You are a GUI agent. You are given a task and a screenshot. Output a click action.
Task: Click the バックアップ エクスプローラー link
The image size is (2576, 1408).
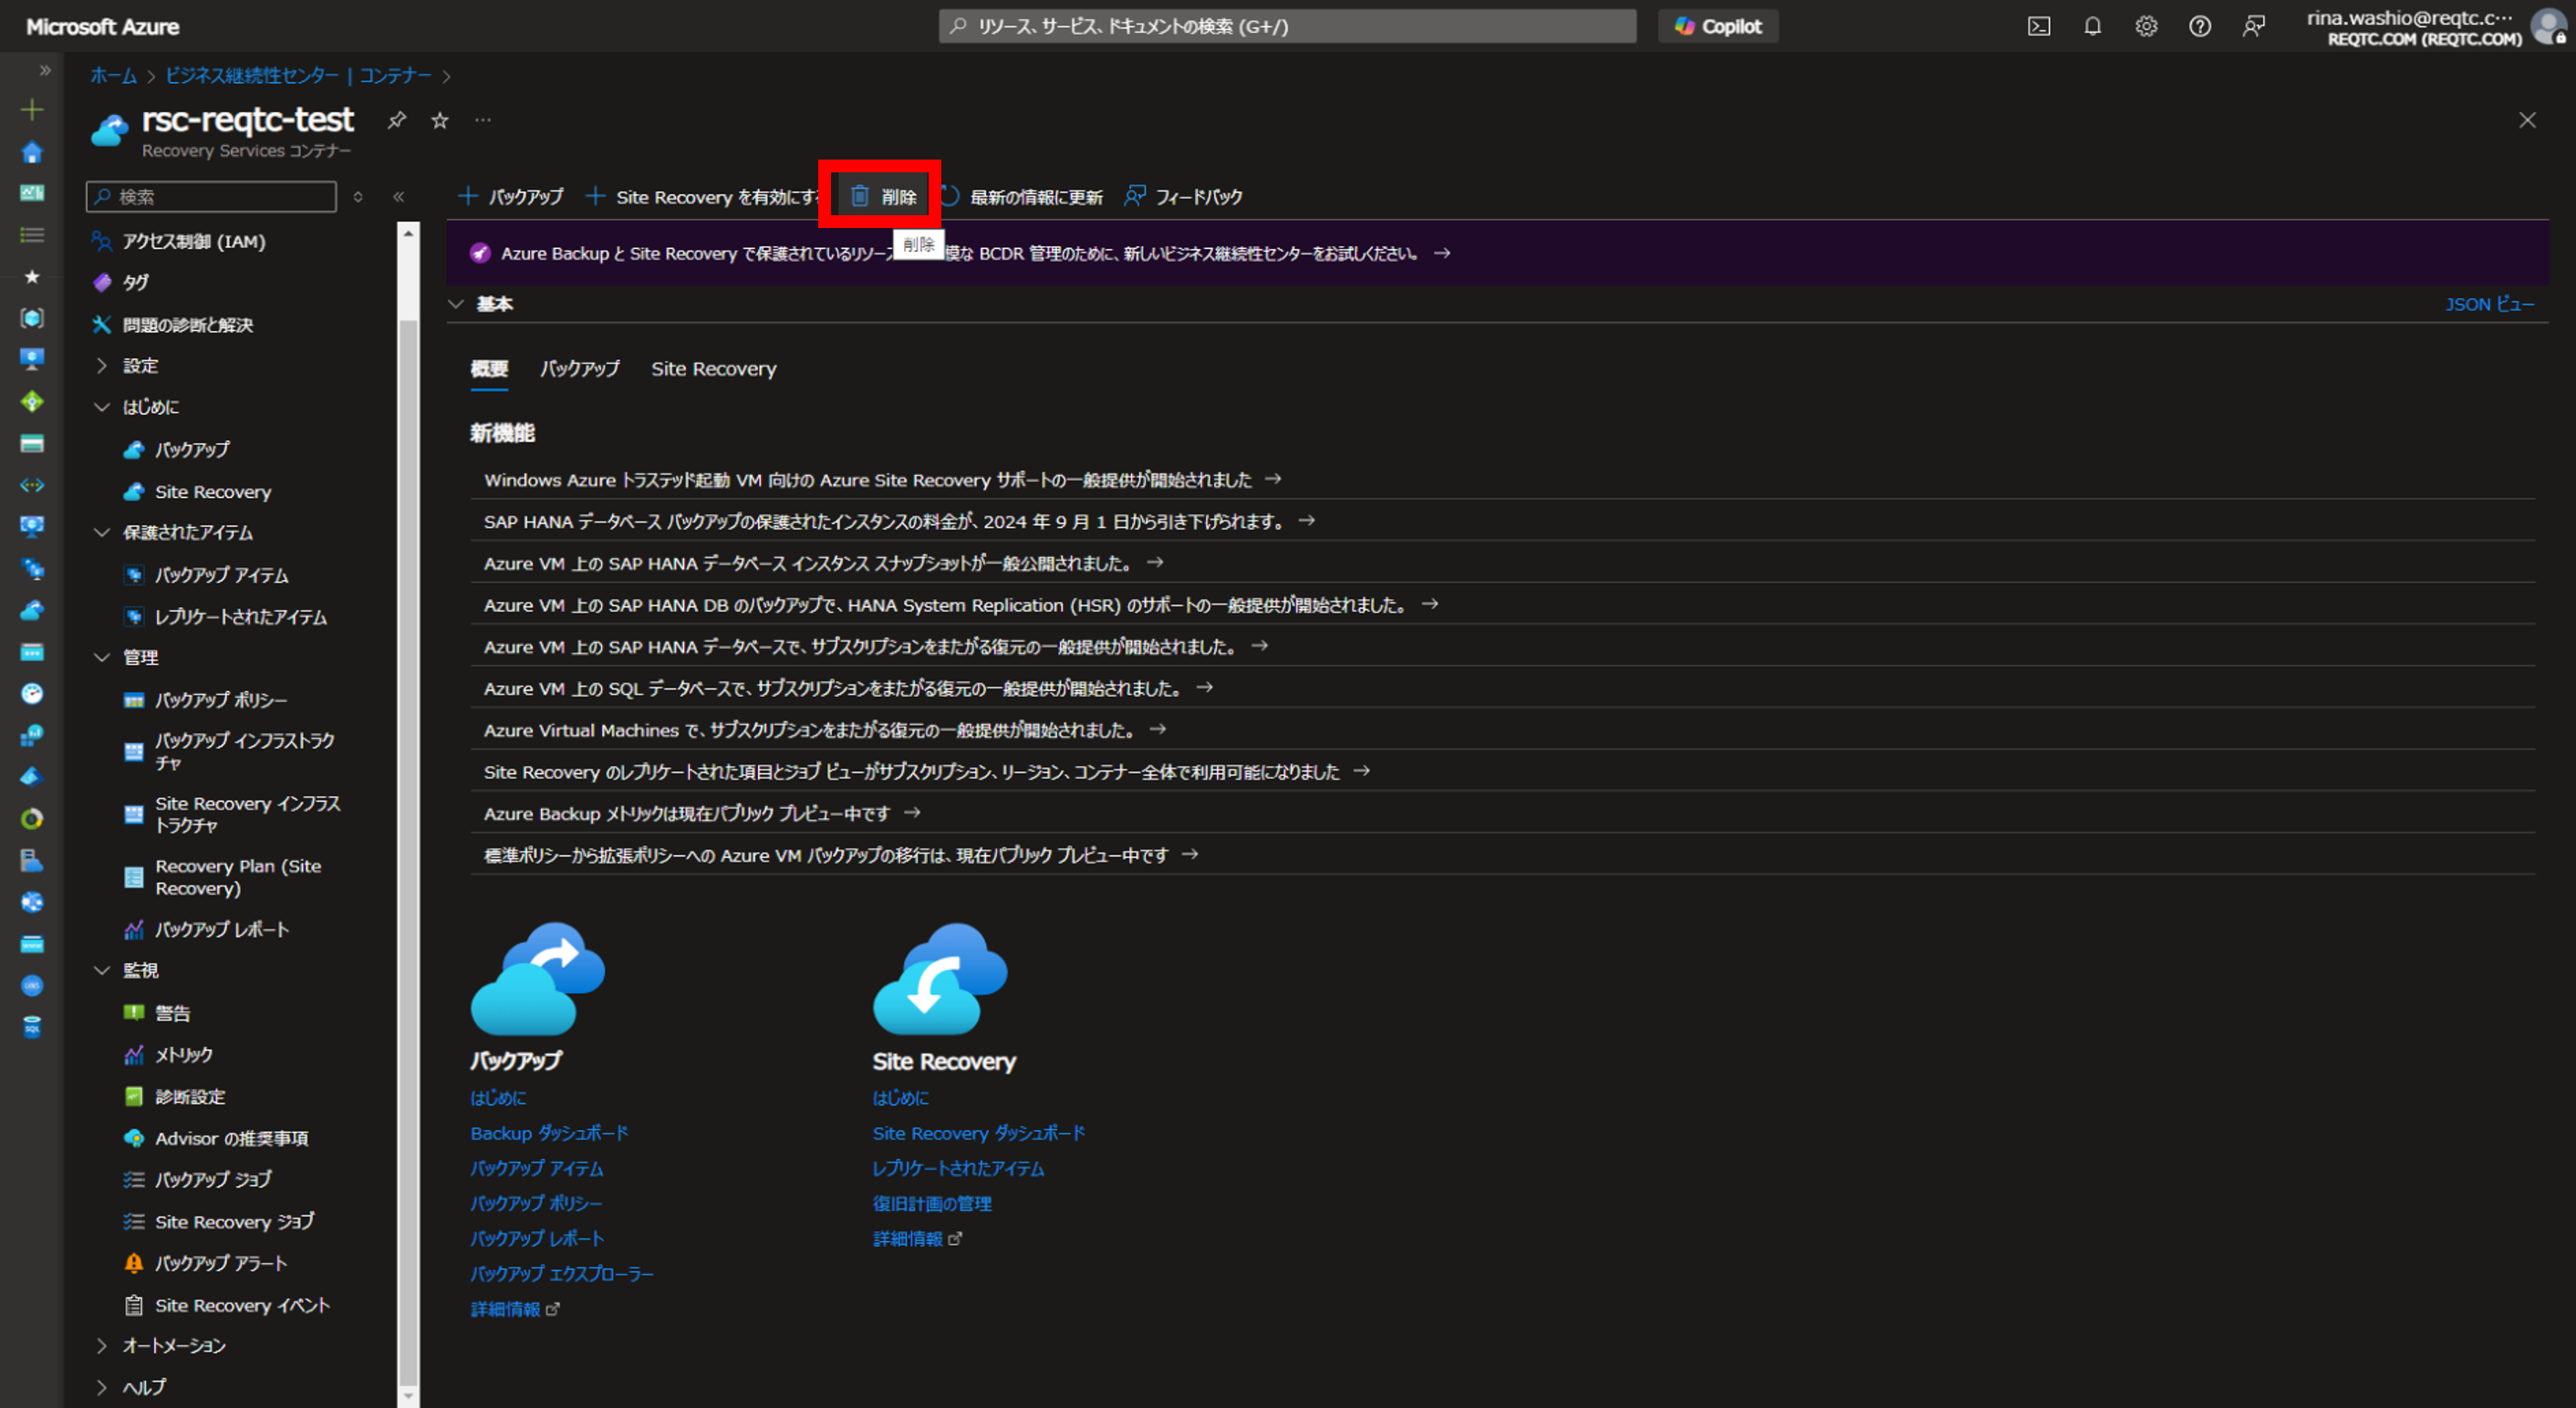point(562,1274)
